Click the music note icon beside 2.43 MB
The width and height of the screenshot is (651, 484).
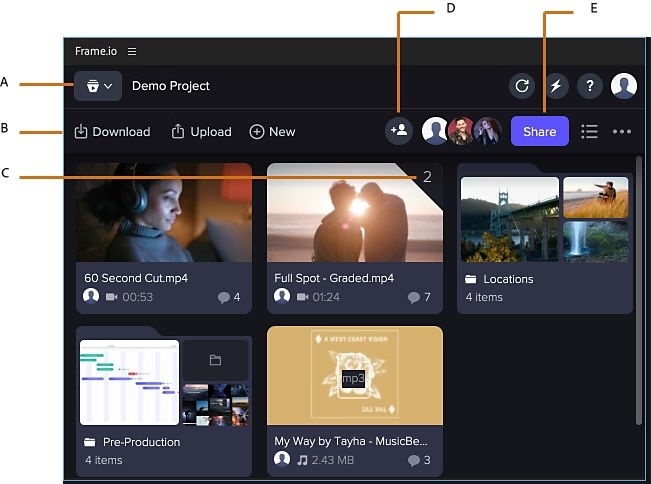point(302,460)
